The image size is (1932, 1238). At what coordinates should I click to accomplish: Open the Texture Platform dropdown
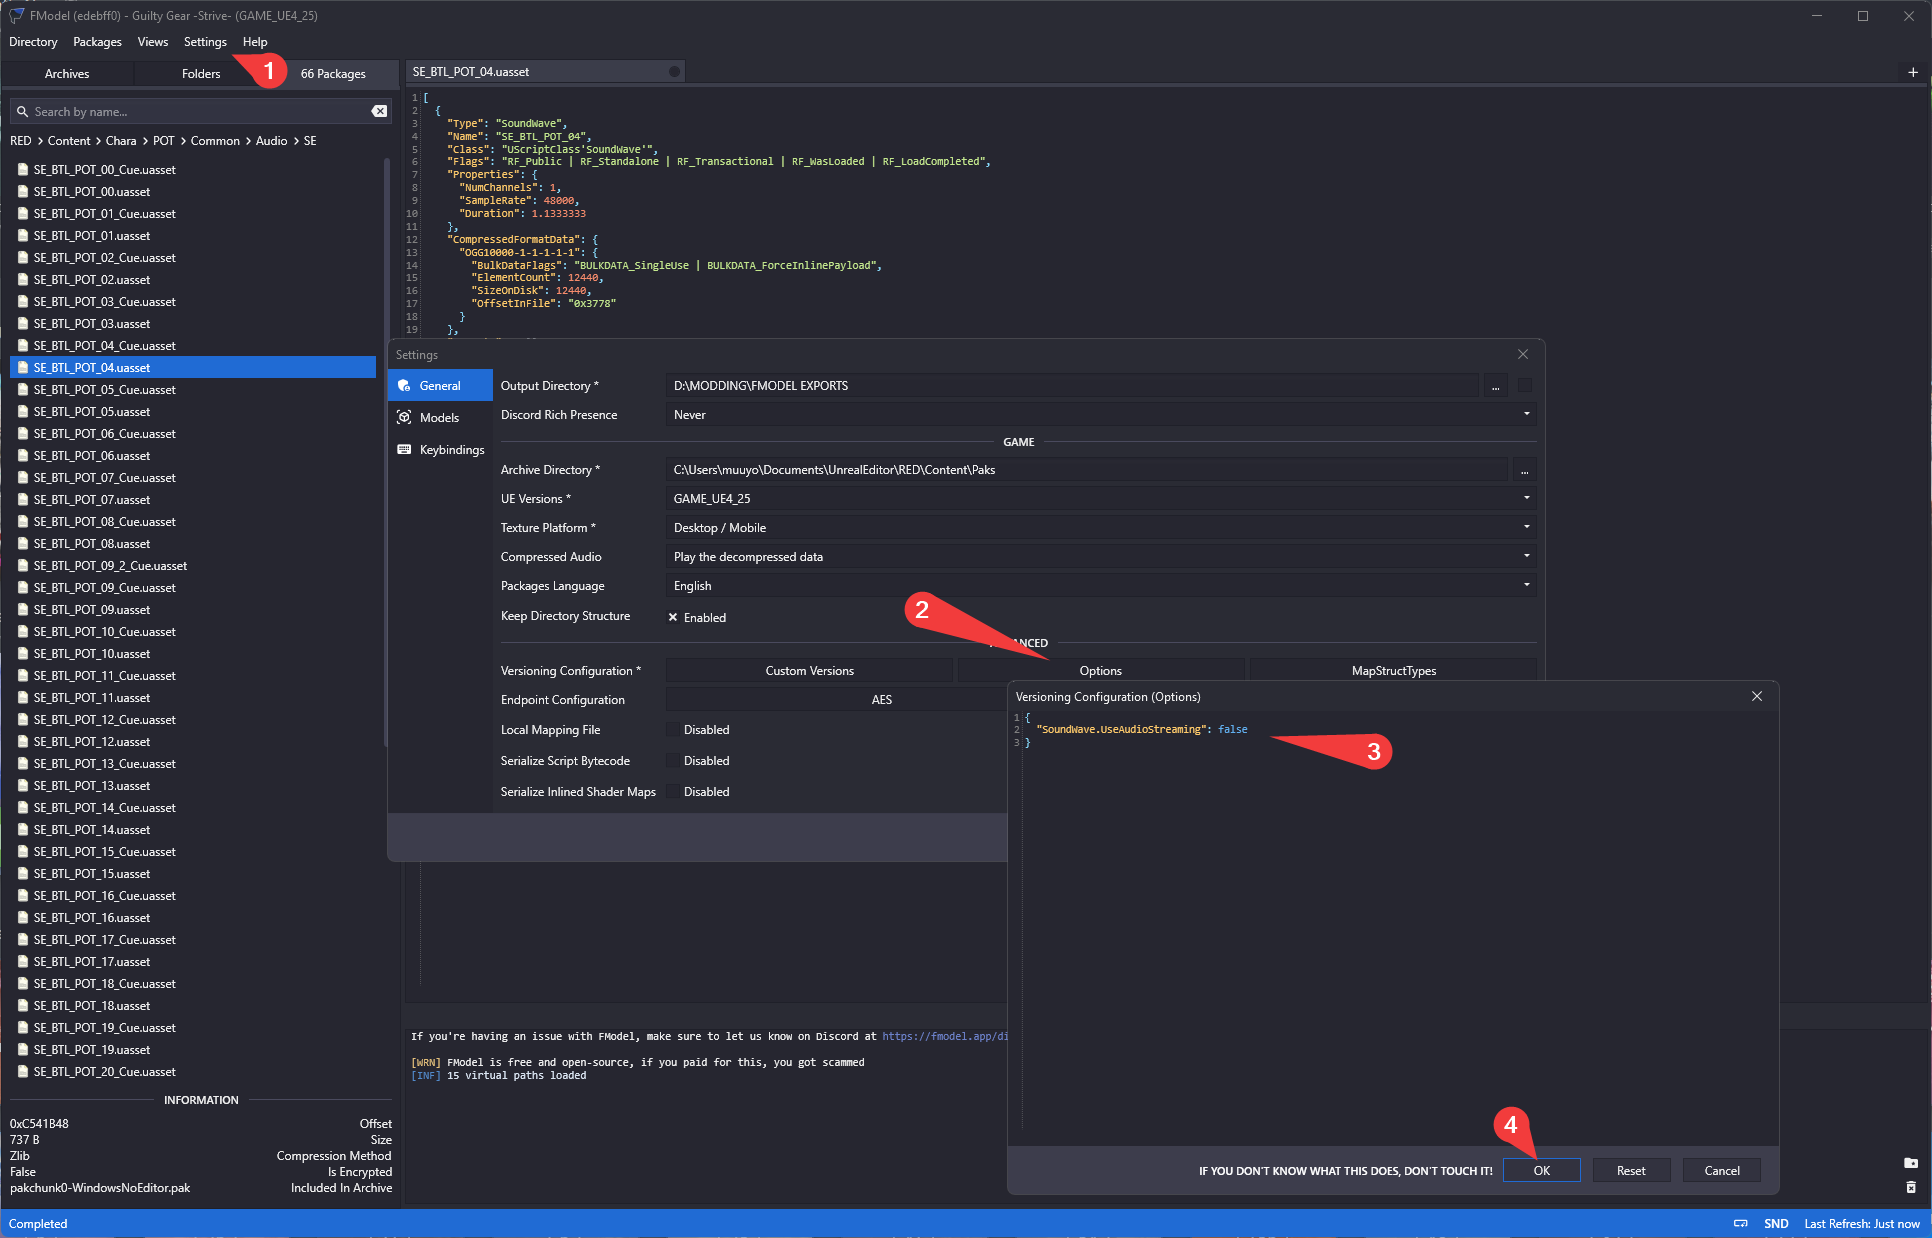coord(1101,527)
